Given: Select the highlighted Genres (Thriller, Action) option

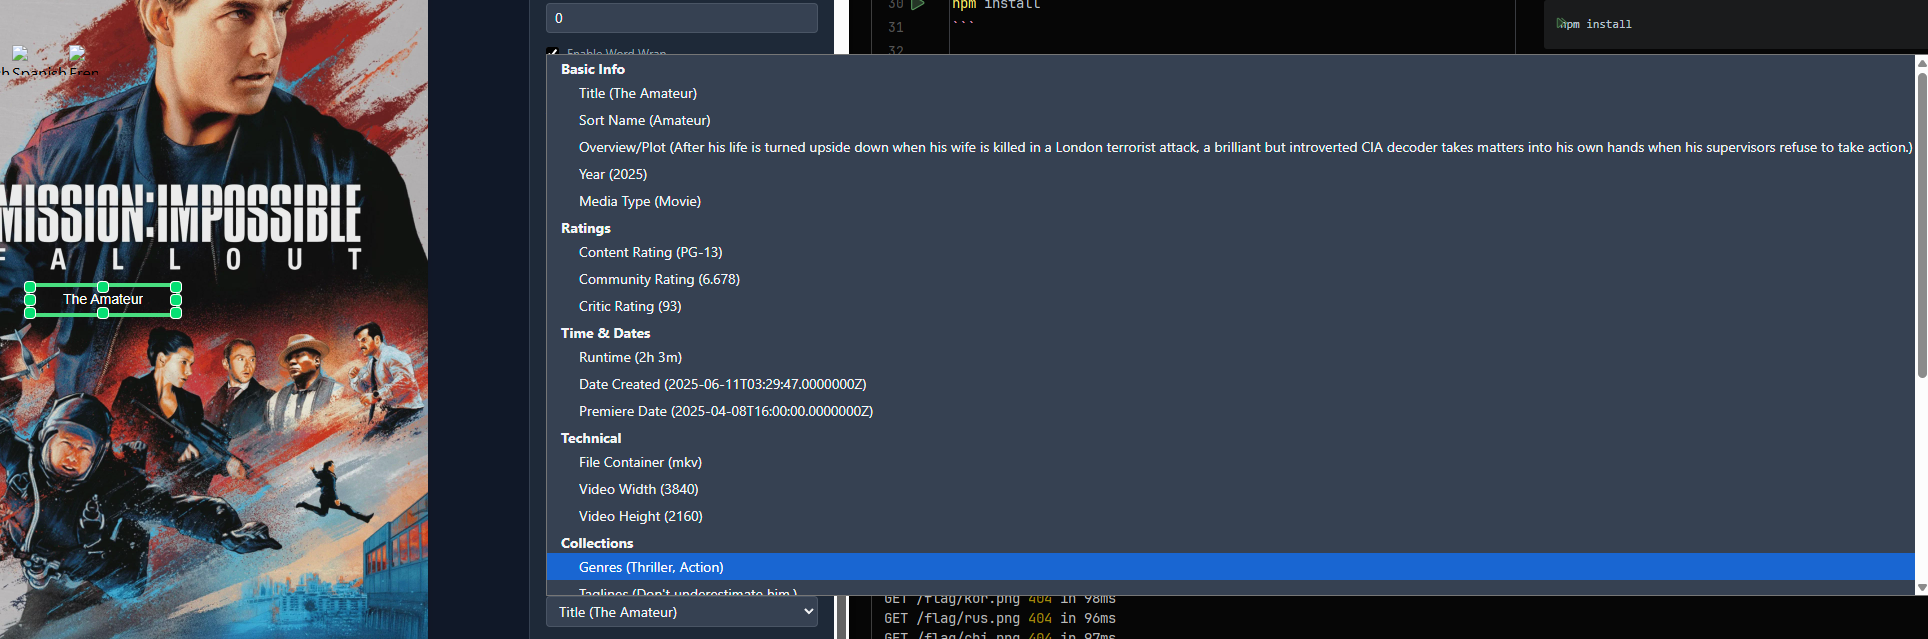Looking at the screenshot, I should tap(1230, 567).
